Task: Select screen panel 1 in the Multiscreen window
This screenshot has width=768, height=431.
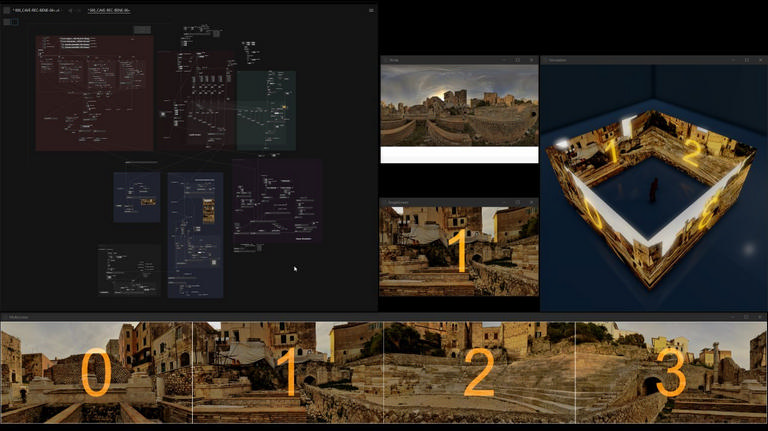Action: [288, 372]
